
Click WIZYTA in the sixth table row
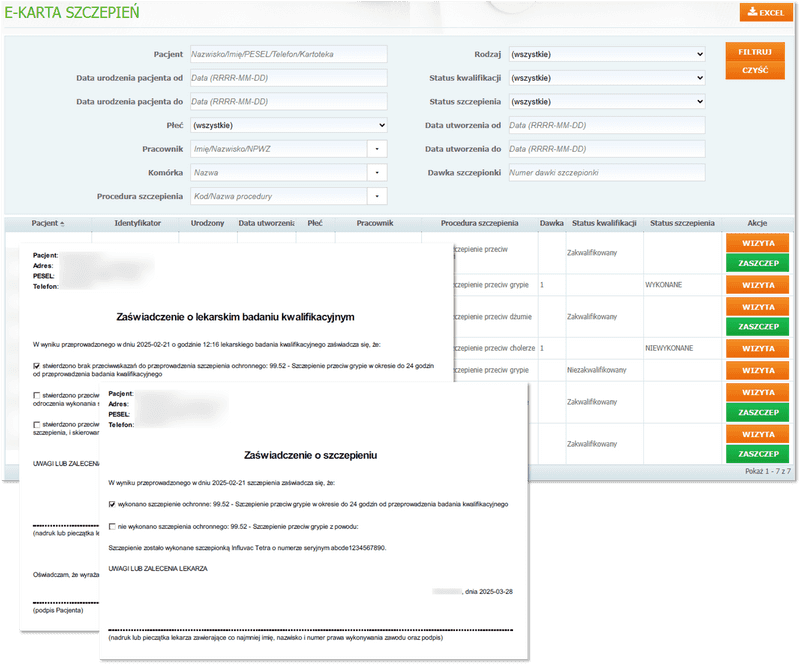758,392
